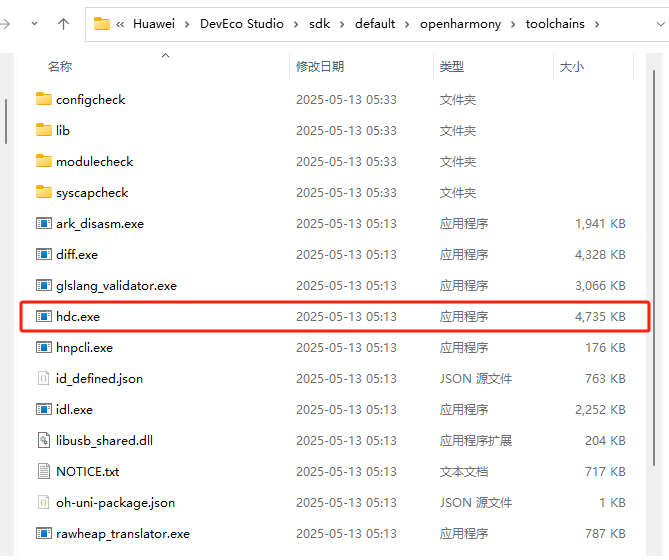Select ark_disasm.exe application icon
The height and width of the screenshot is (560, 669).
click(x=44, y=223)
